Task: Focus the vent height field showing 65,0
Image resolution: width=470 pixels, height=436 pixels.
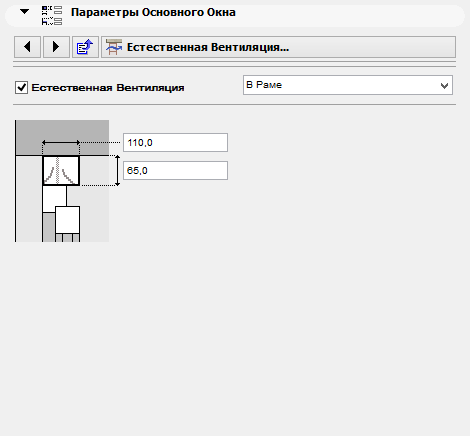Action: pos(175,171)
